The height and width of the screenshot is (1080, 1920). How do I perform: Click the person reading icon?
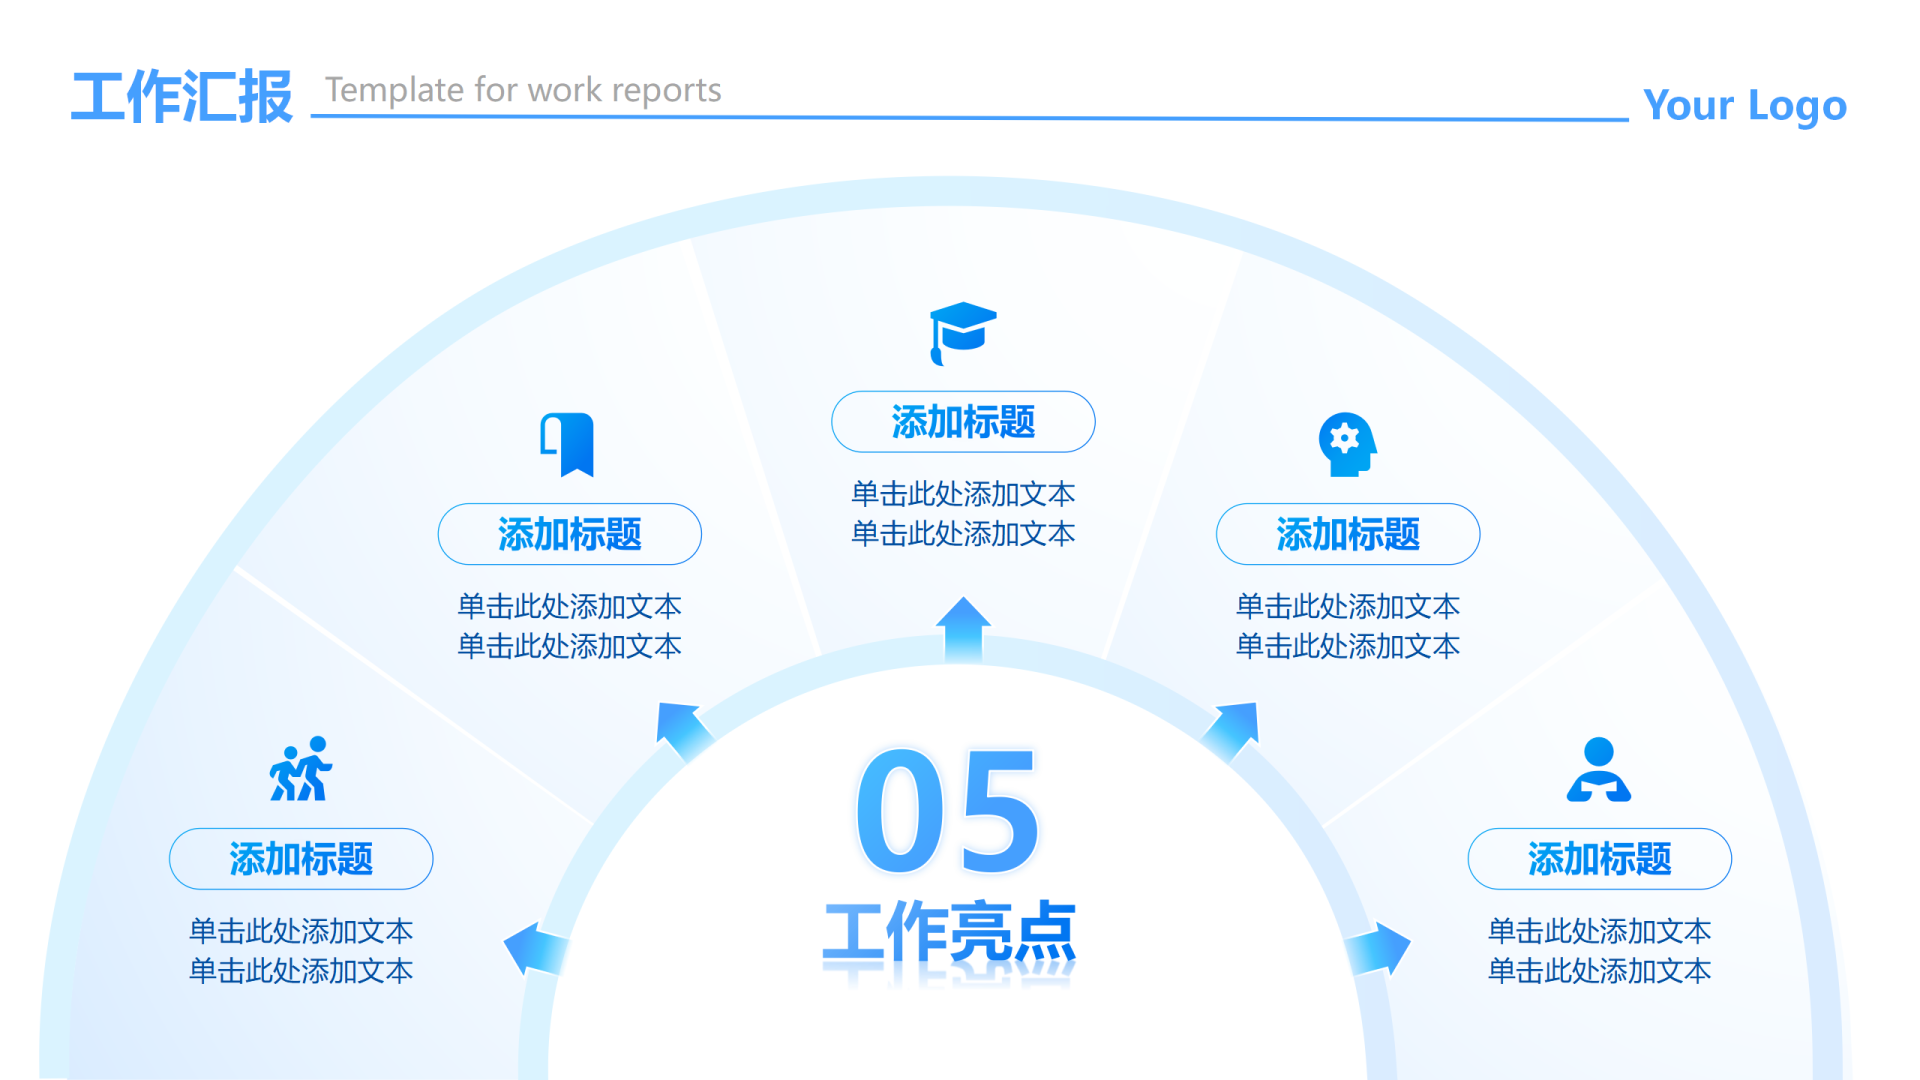(x=1598, y=769)
